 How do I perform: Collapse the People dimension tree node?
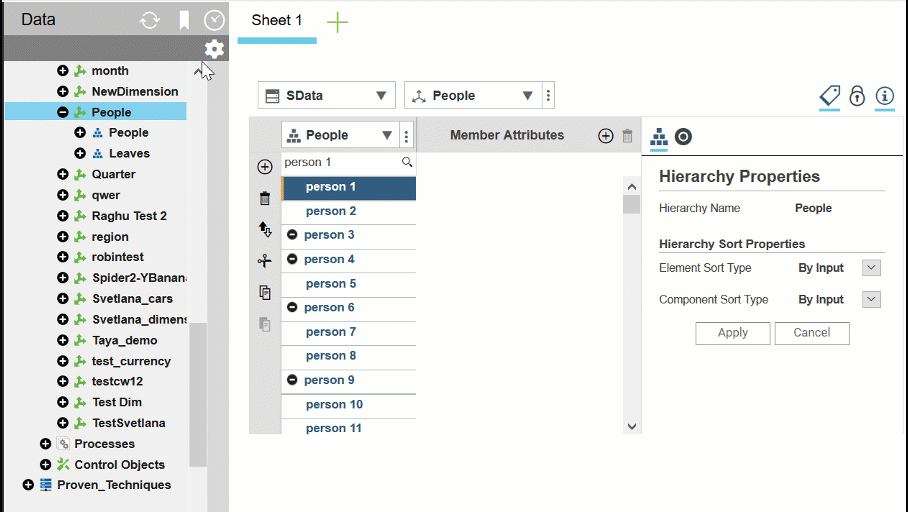click(63, 113)
